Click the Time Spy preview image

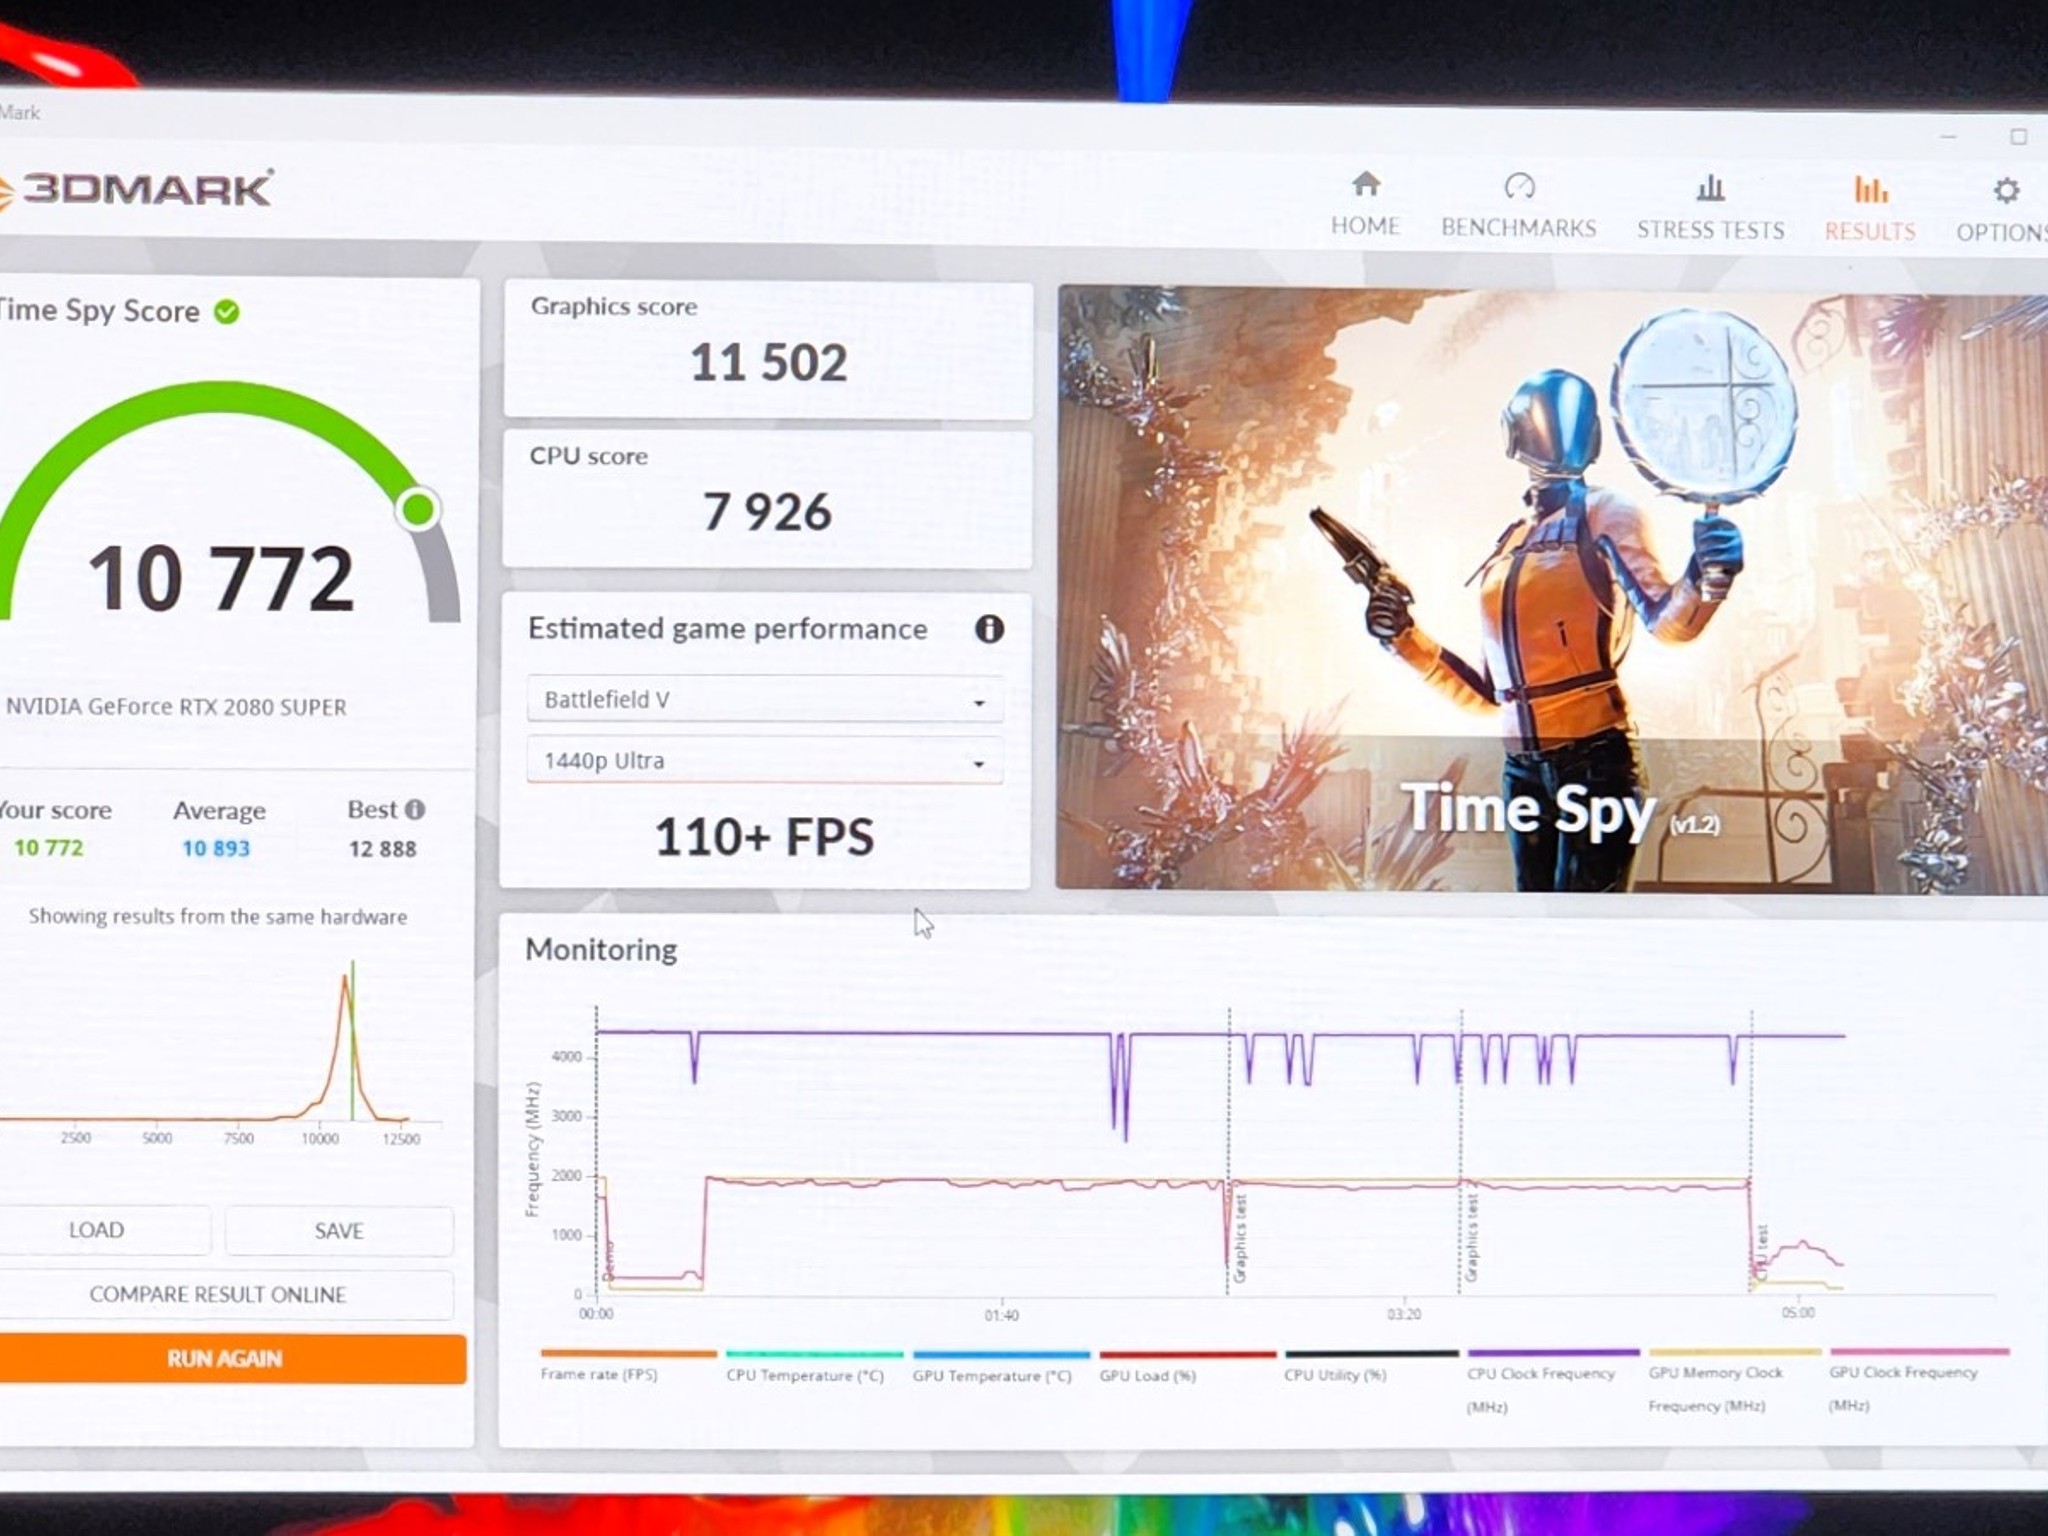[x=1552, y=590]
